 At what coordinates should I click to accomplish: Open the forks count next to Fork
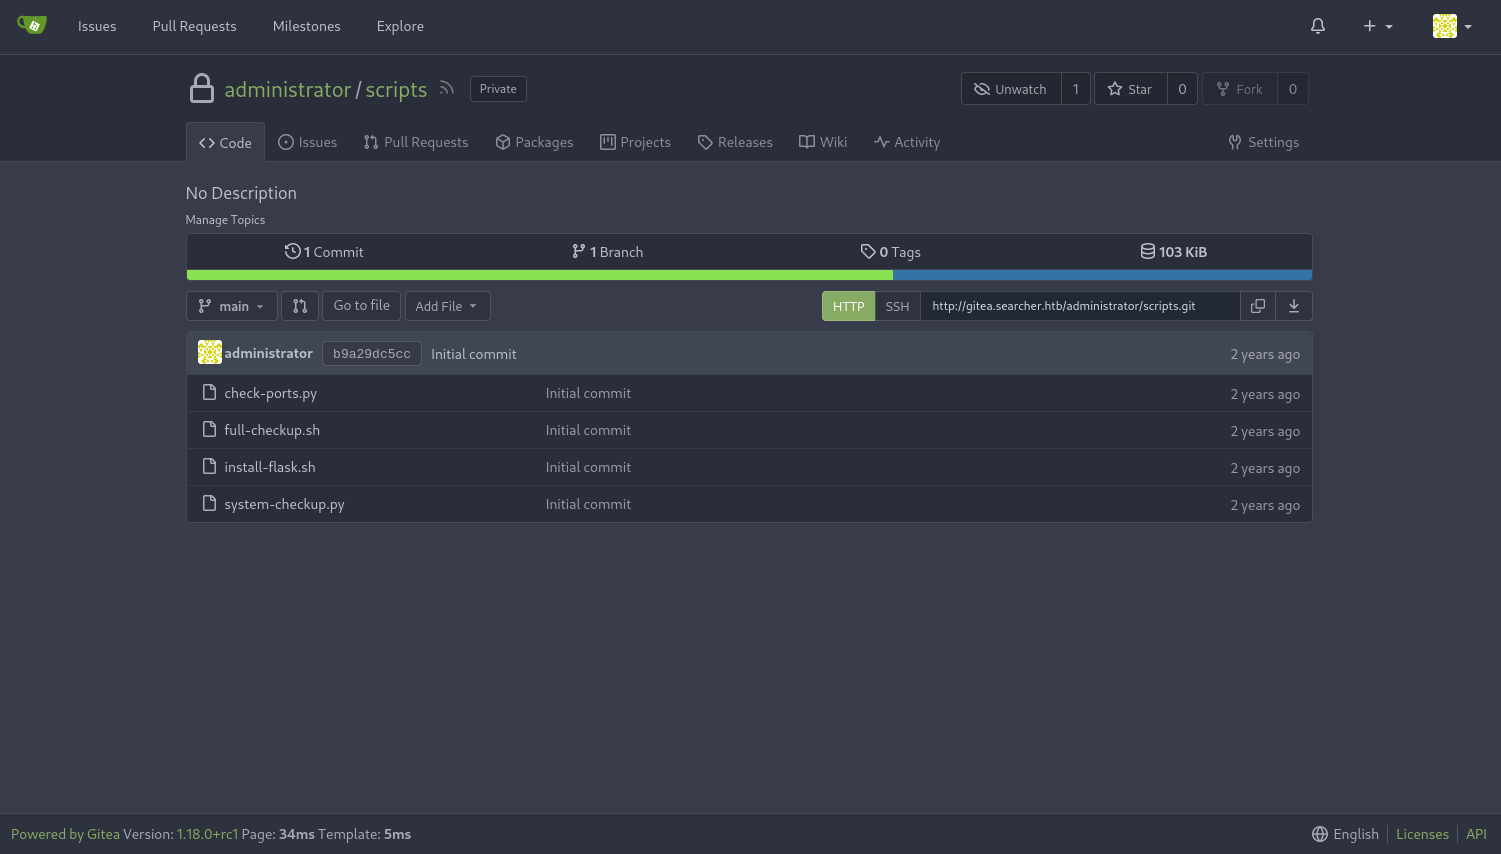(1293, 89)
